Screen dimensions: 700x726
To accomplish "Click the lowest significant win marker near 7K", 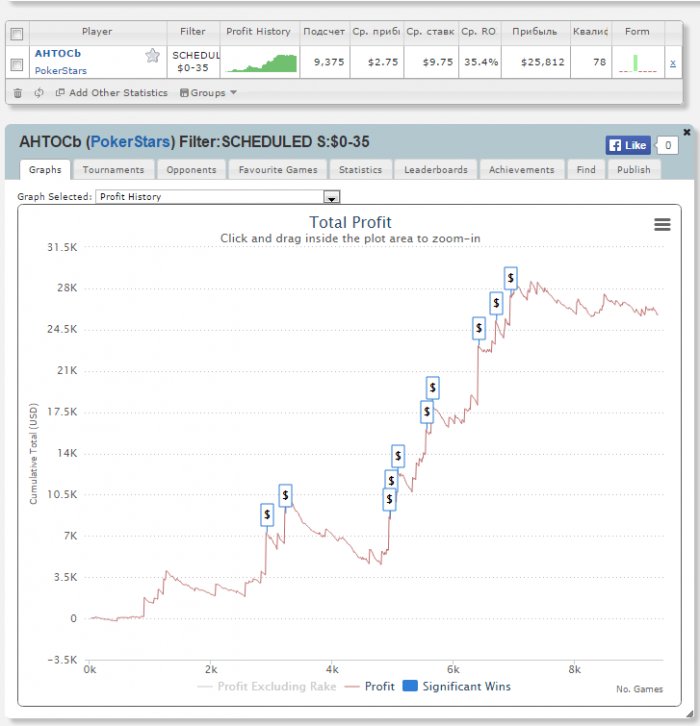I will 267,514.
